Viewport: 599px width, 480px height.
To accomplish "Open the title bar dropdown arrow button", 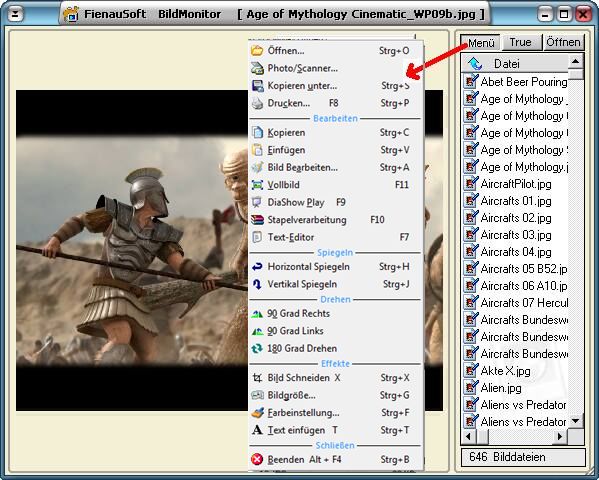I will pos(15,15).
